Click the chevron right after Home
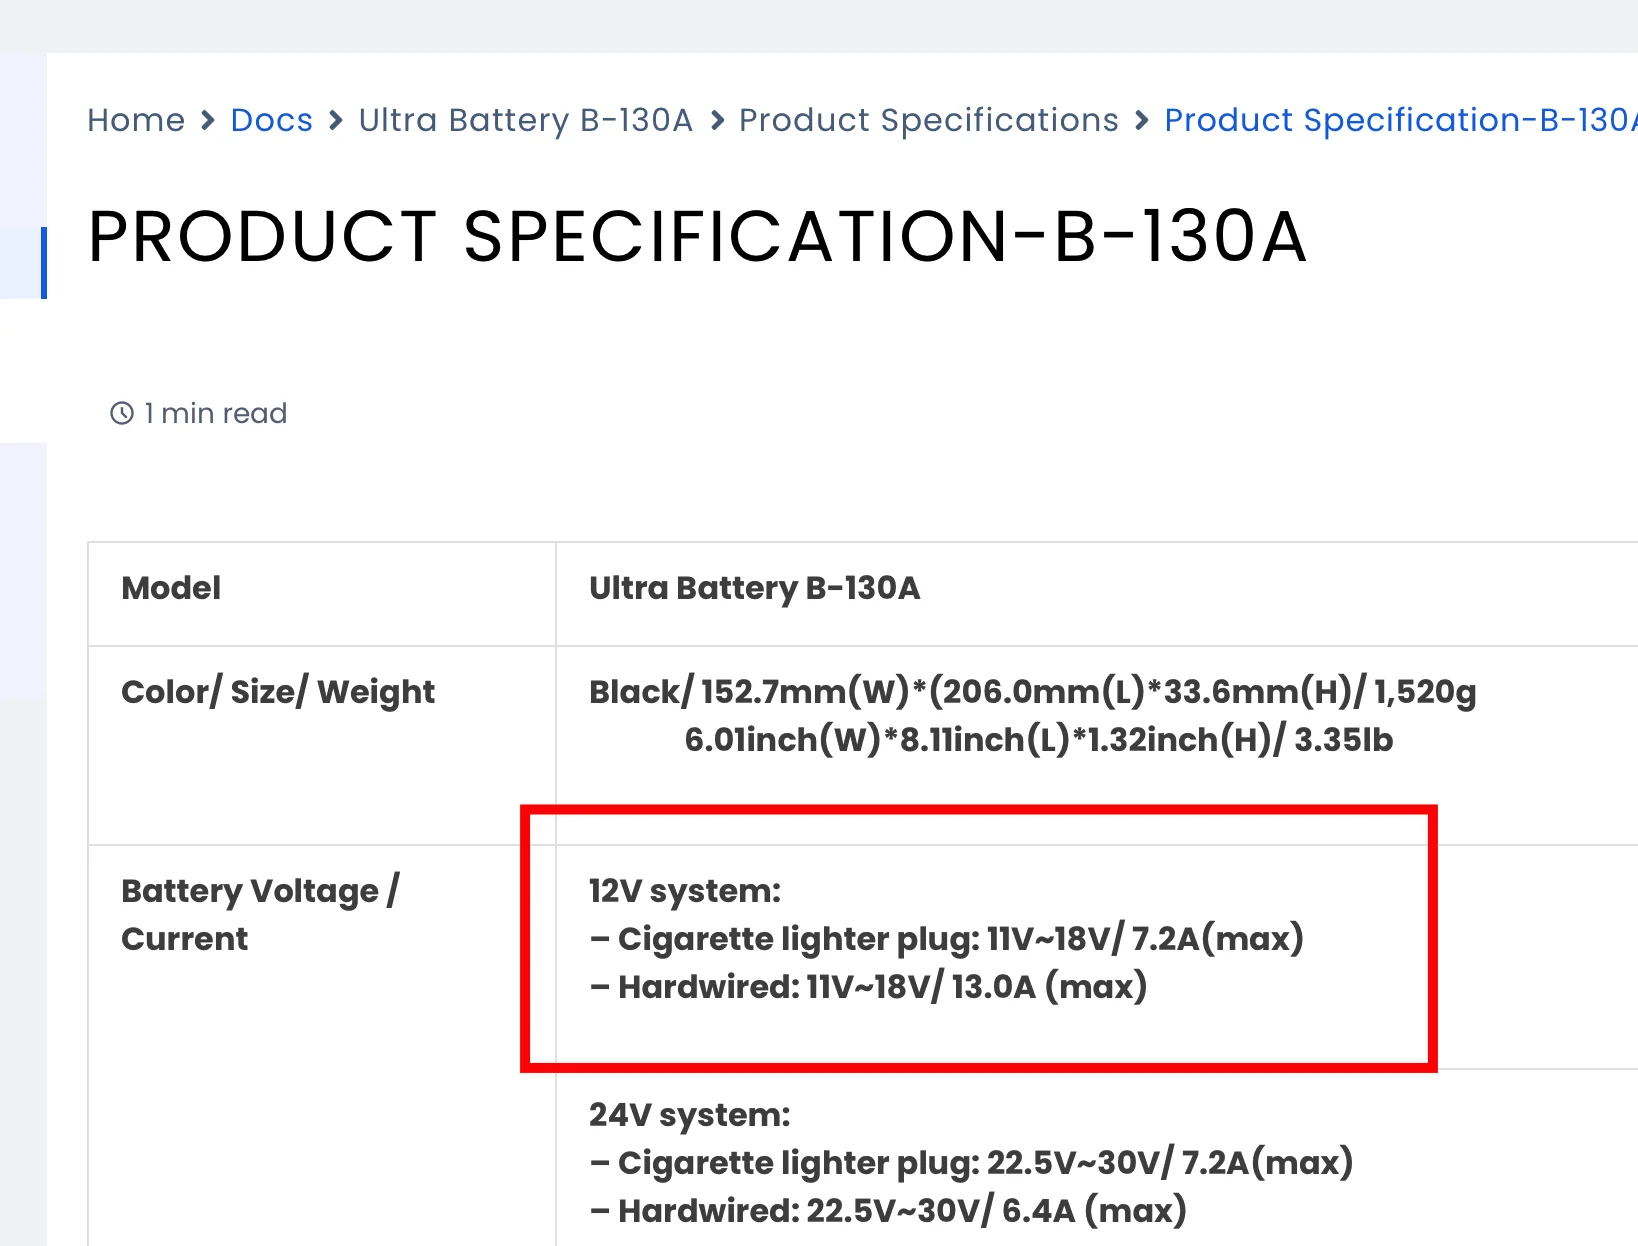The image size is (1638, 1246). coord(208,121)
